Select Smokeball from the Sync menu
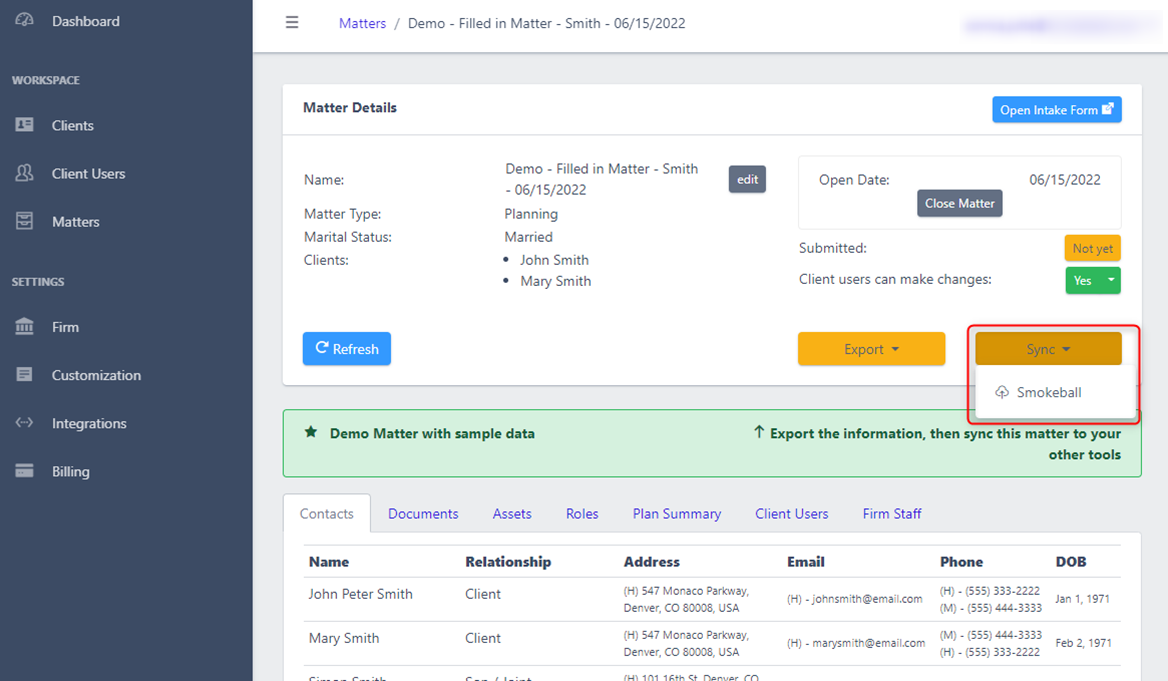This screenshot has width=1168, height=681. (1048, 393)
